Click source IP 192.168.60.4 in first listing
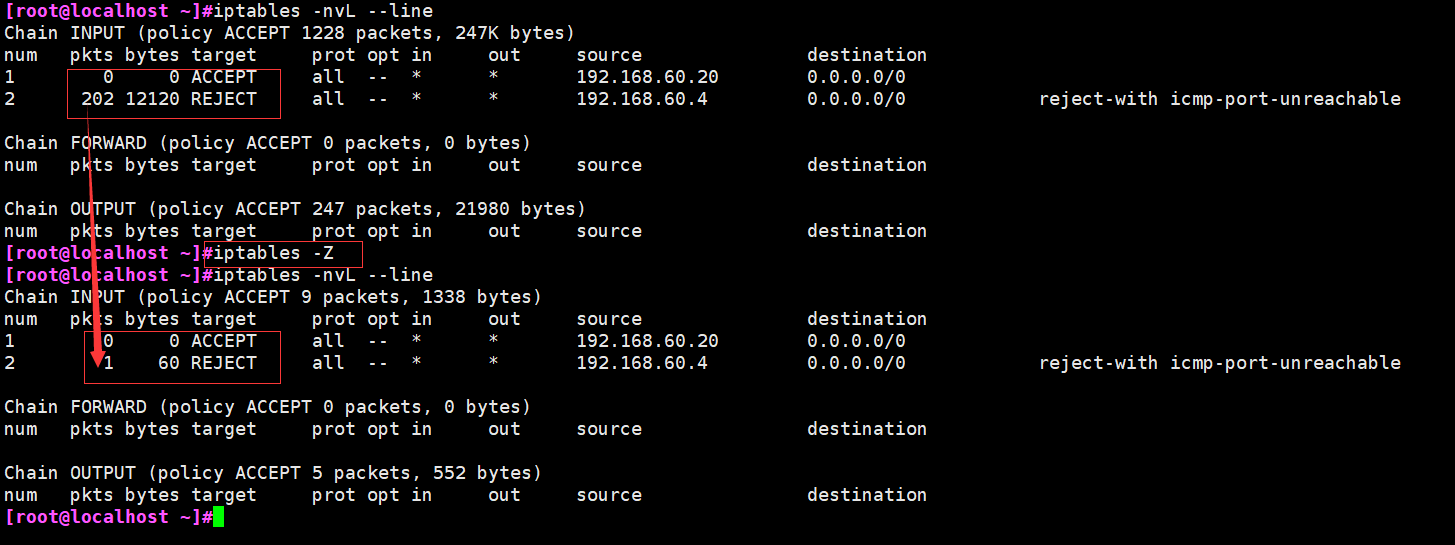Image resolution: width=1455 pixels, height=545 pixels. tap(642, 99)
